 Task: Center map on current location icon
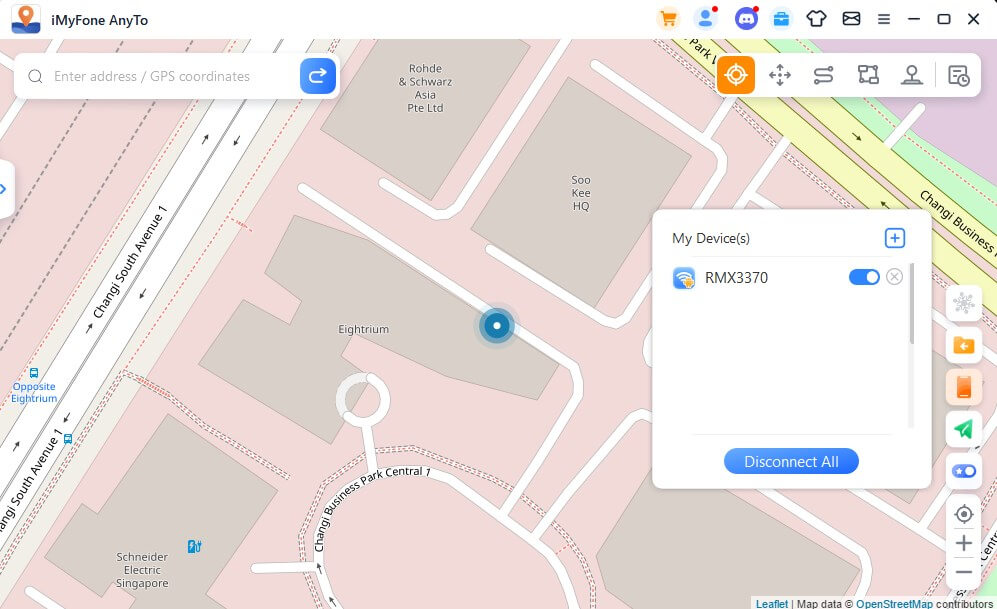(x=964, y=514)
